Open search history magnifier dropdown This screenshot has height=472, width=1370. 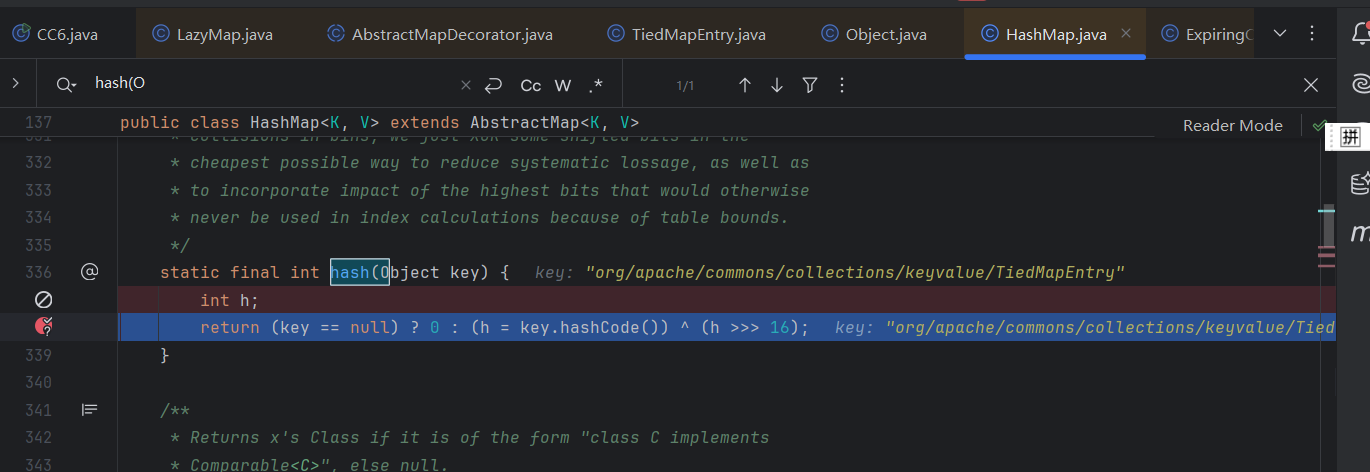point(66,85)
